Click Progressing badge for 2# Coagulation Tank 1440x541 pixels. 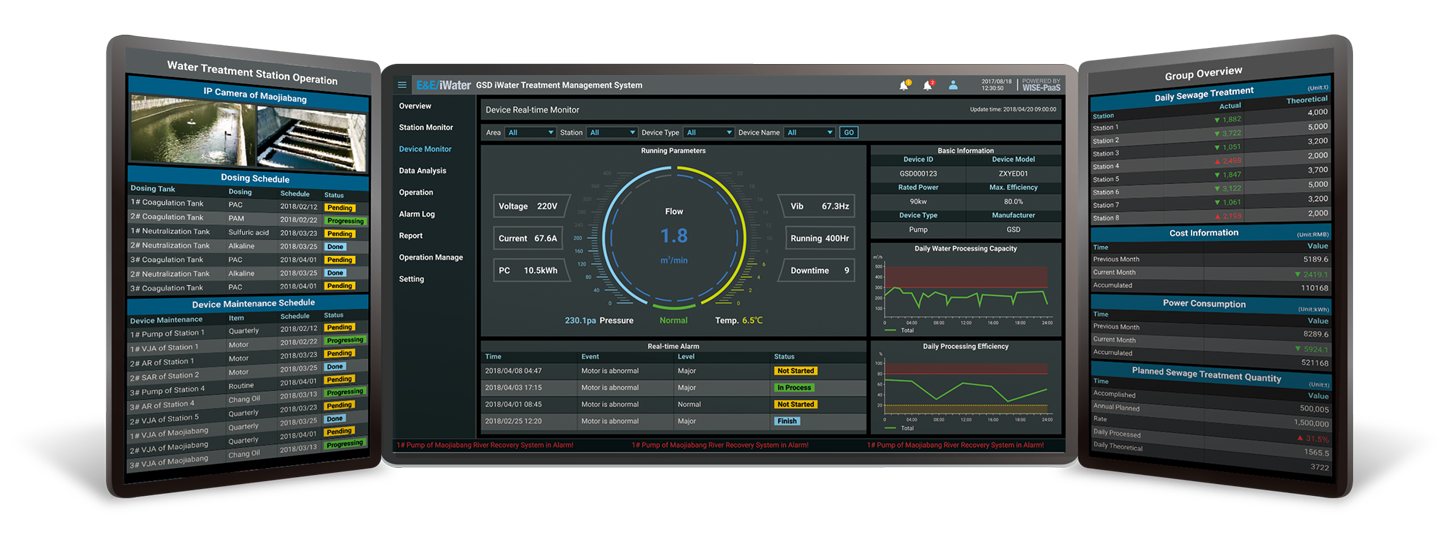tap(346, 221)
